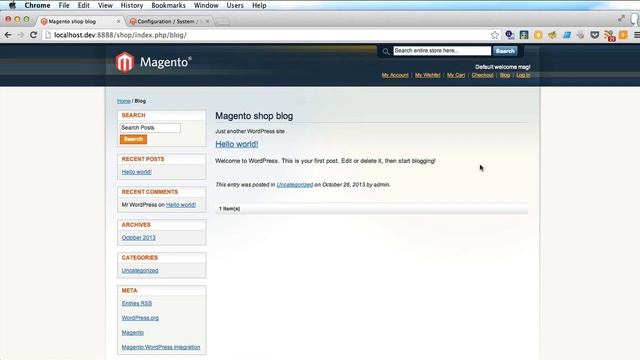
Task: Open the Users menu
Action: [x=235, y=5]
